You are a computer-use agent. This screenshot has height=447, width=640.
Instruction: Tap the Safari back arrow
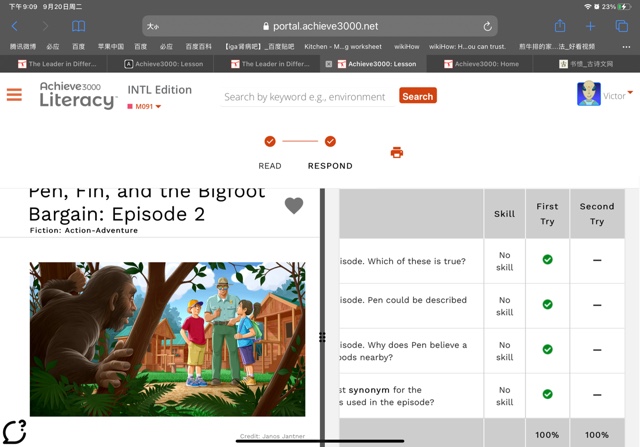point(15,26)
